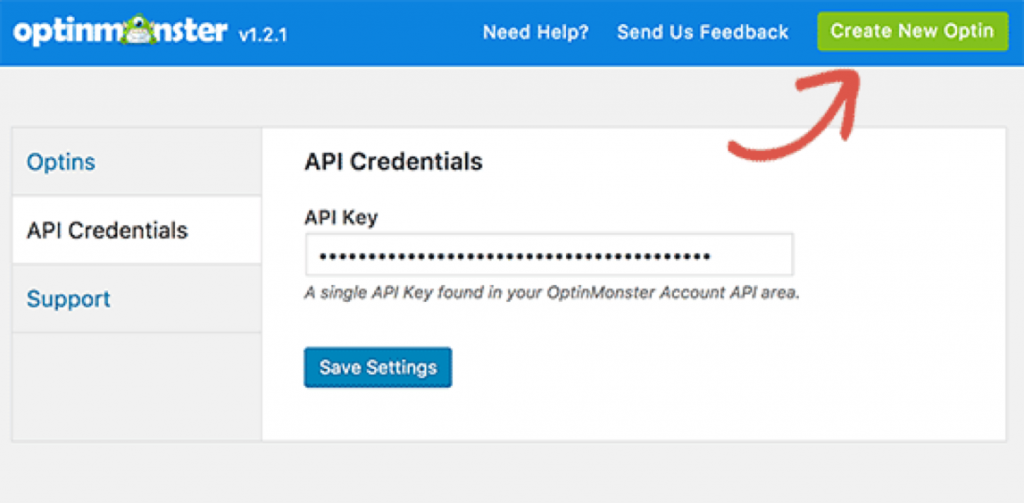Click the API Key field label

tap(341, 217)
